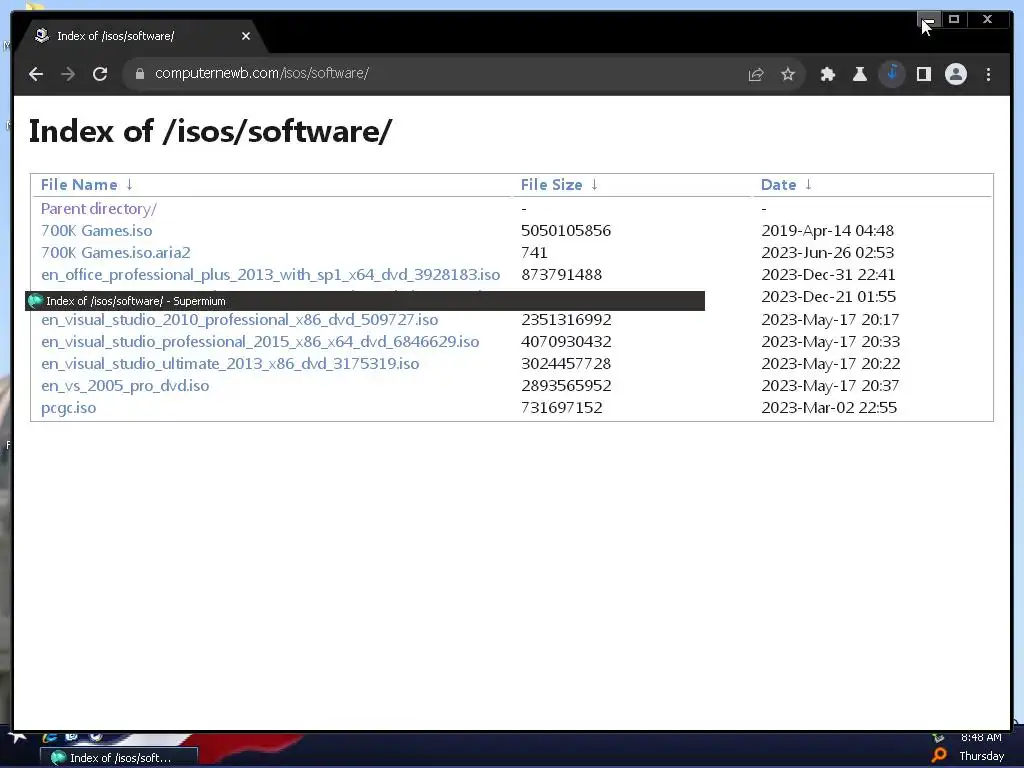1024x768 pixels.
Task: Download the Office Professional Plus 2013 iso
Action: point(270,275)
